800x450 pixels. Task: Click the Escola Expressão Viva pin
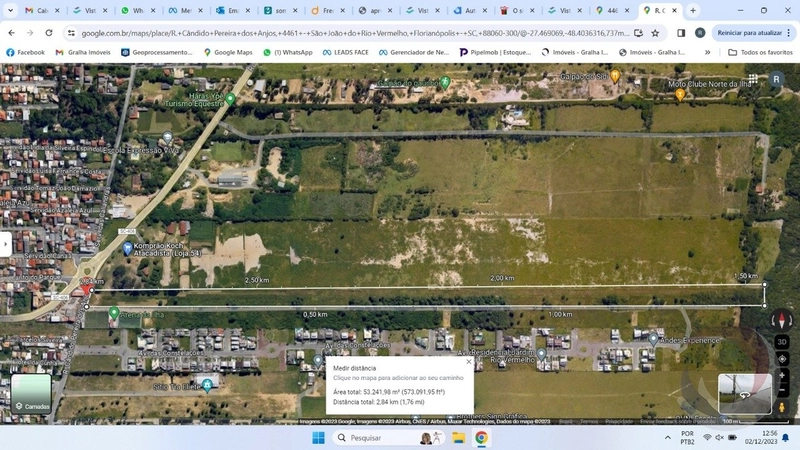(x=167, y=137)
